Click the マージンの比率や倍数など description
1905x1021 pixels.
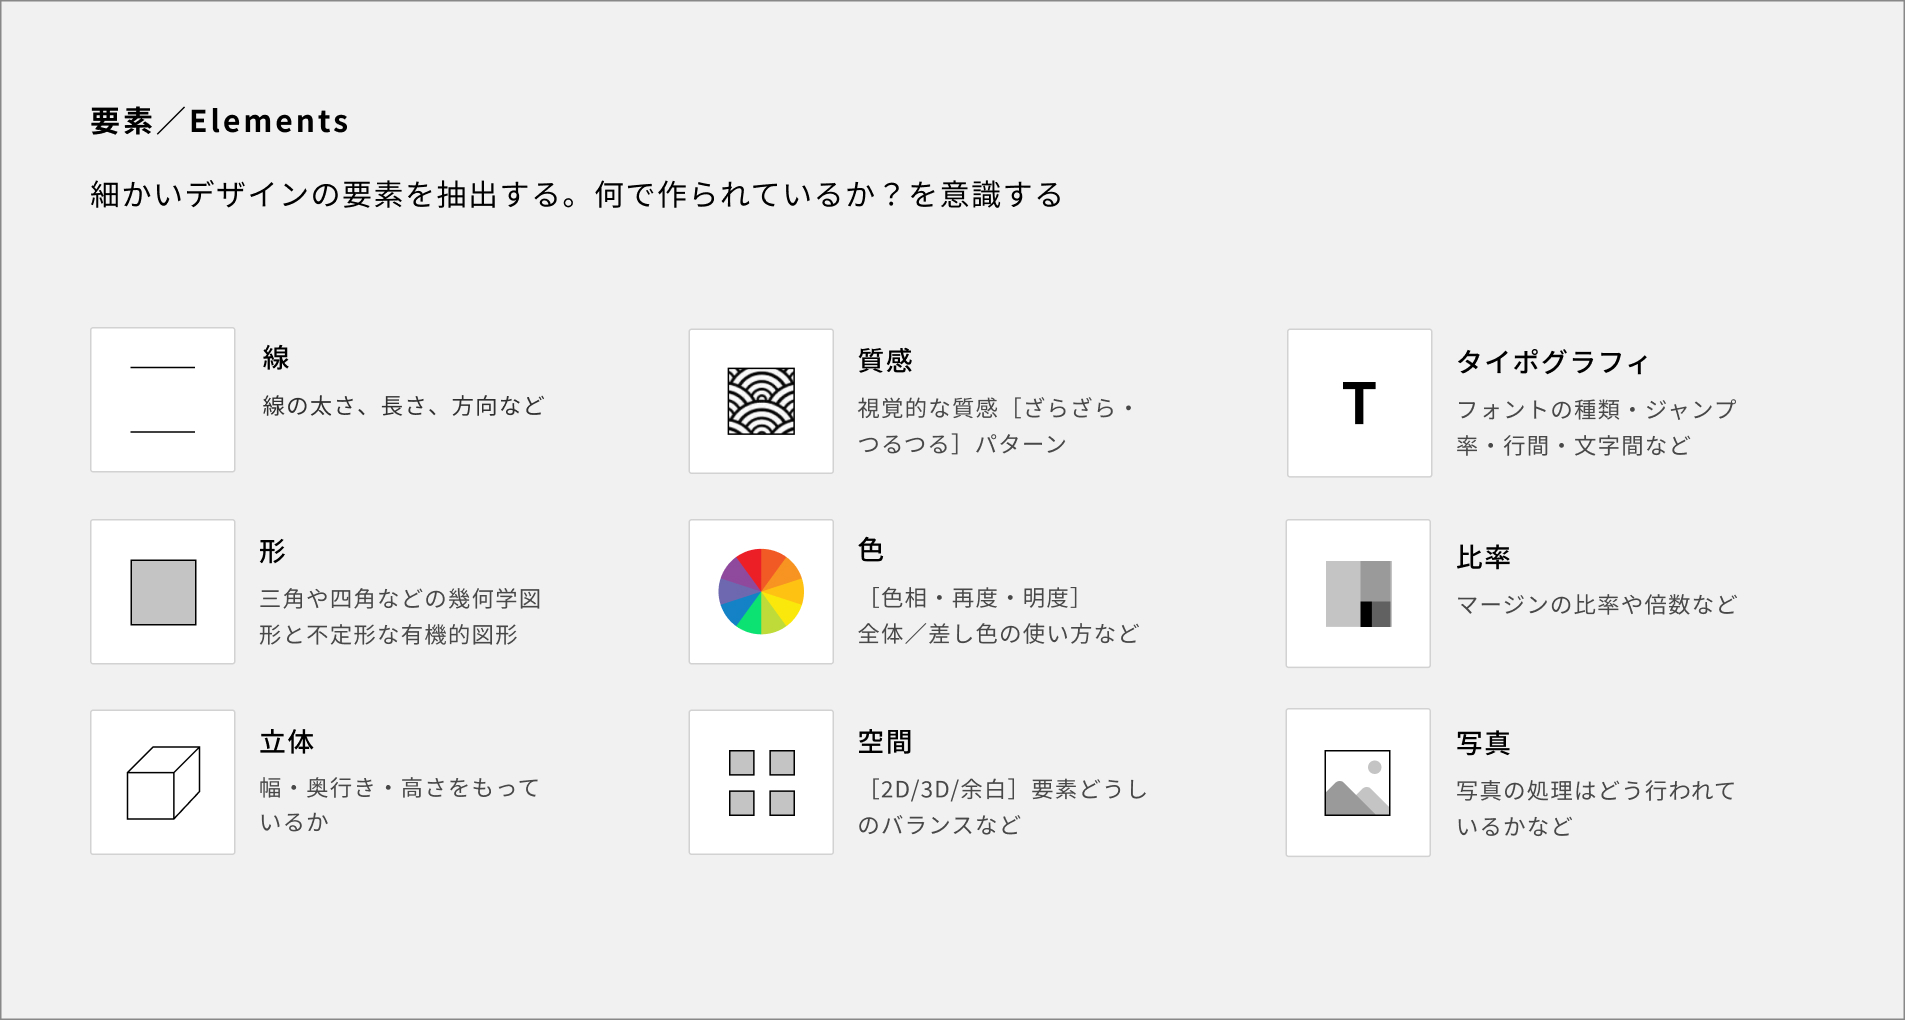point(1597,605)
